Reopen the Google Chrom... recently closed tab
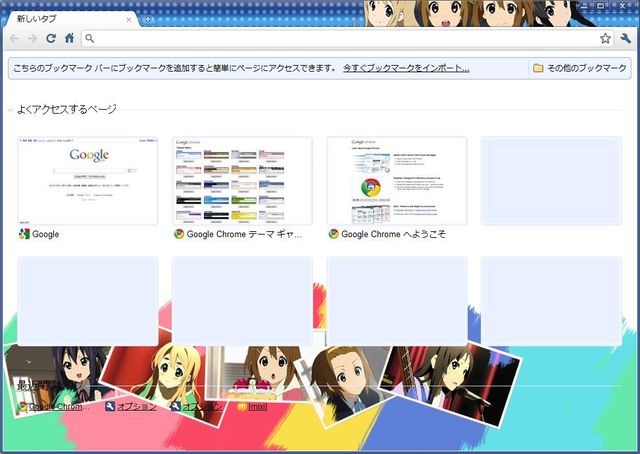This screenshot has width=640, height=454. coord(58,407)
